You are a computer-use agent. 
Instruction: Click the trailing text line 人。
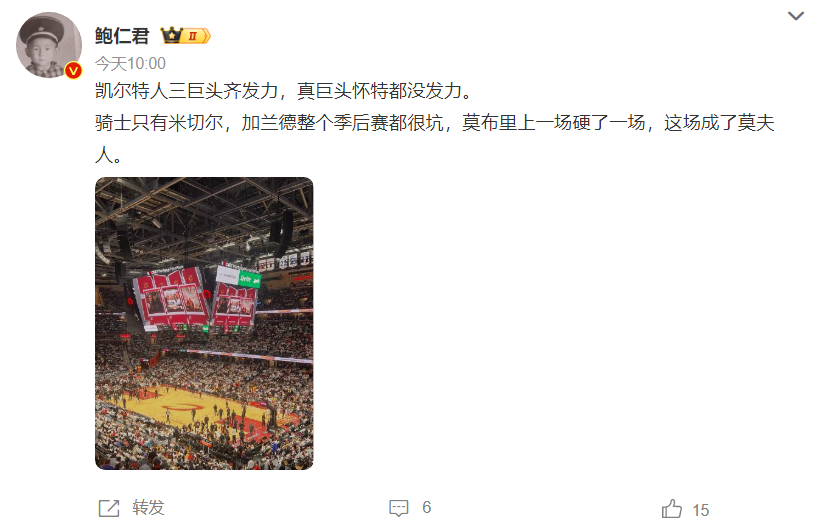[x=109, y=155]
